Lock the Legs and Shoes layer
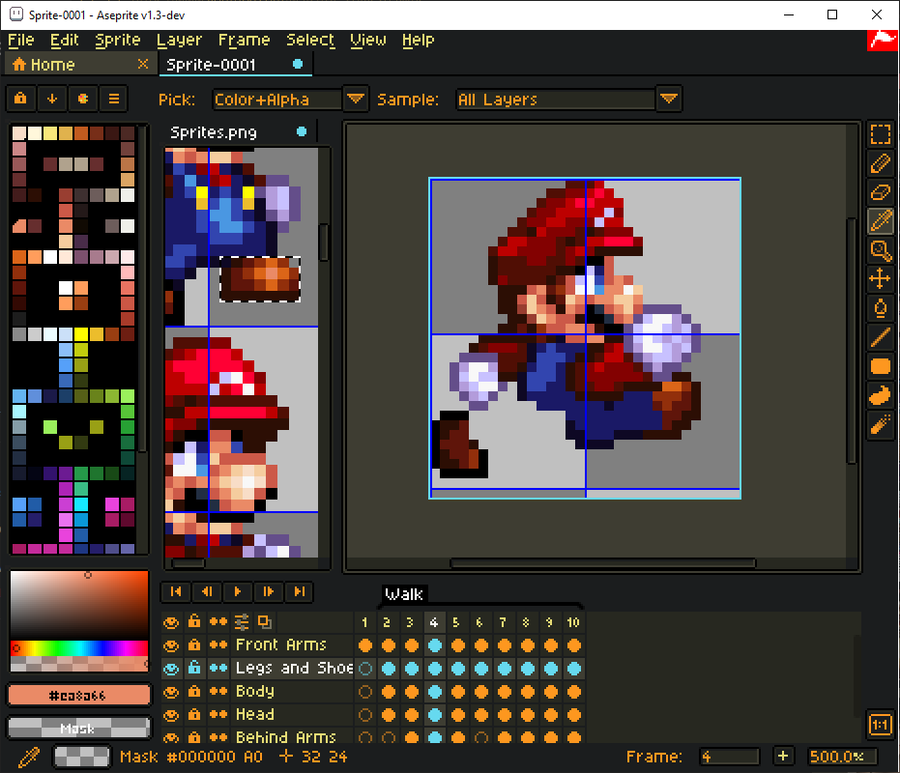 coord(195,668)
